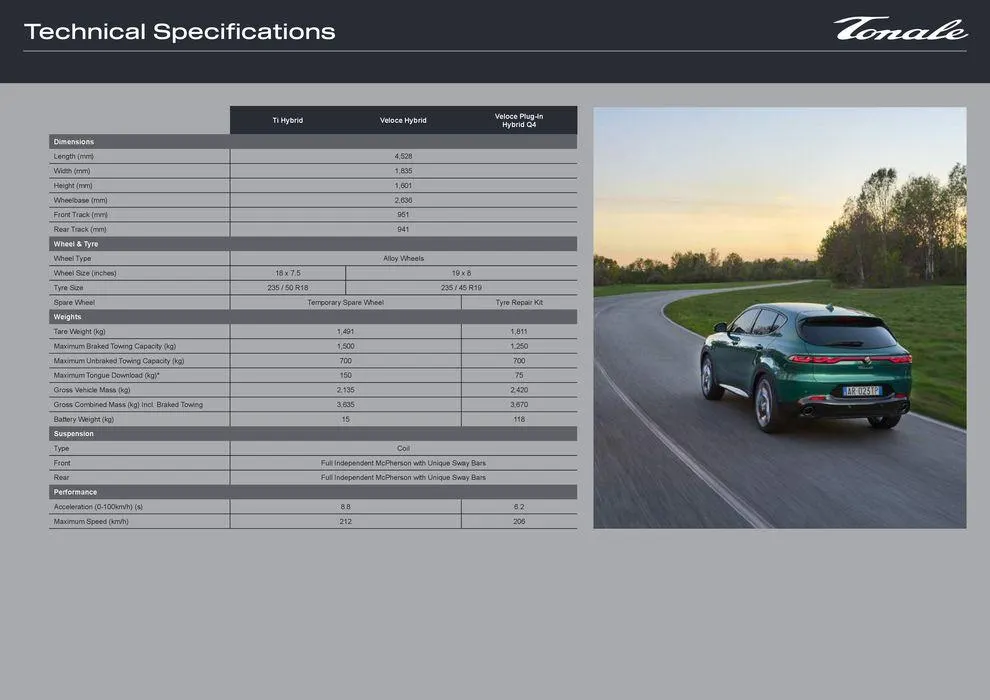Screen dimensions: 990x700
Task: Click the Alloy Wheels cell
Action: (x=403, y=259)
